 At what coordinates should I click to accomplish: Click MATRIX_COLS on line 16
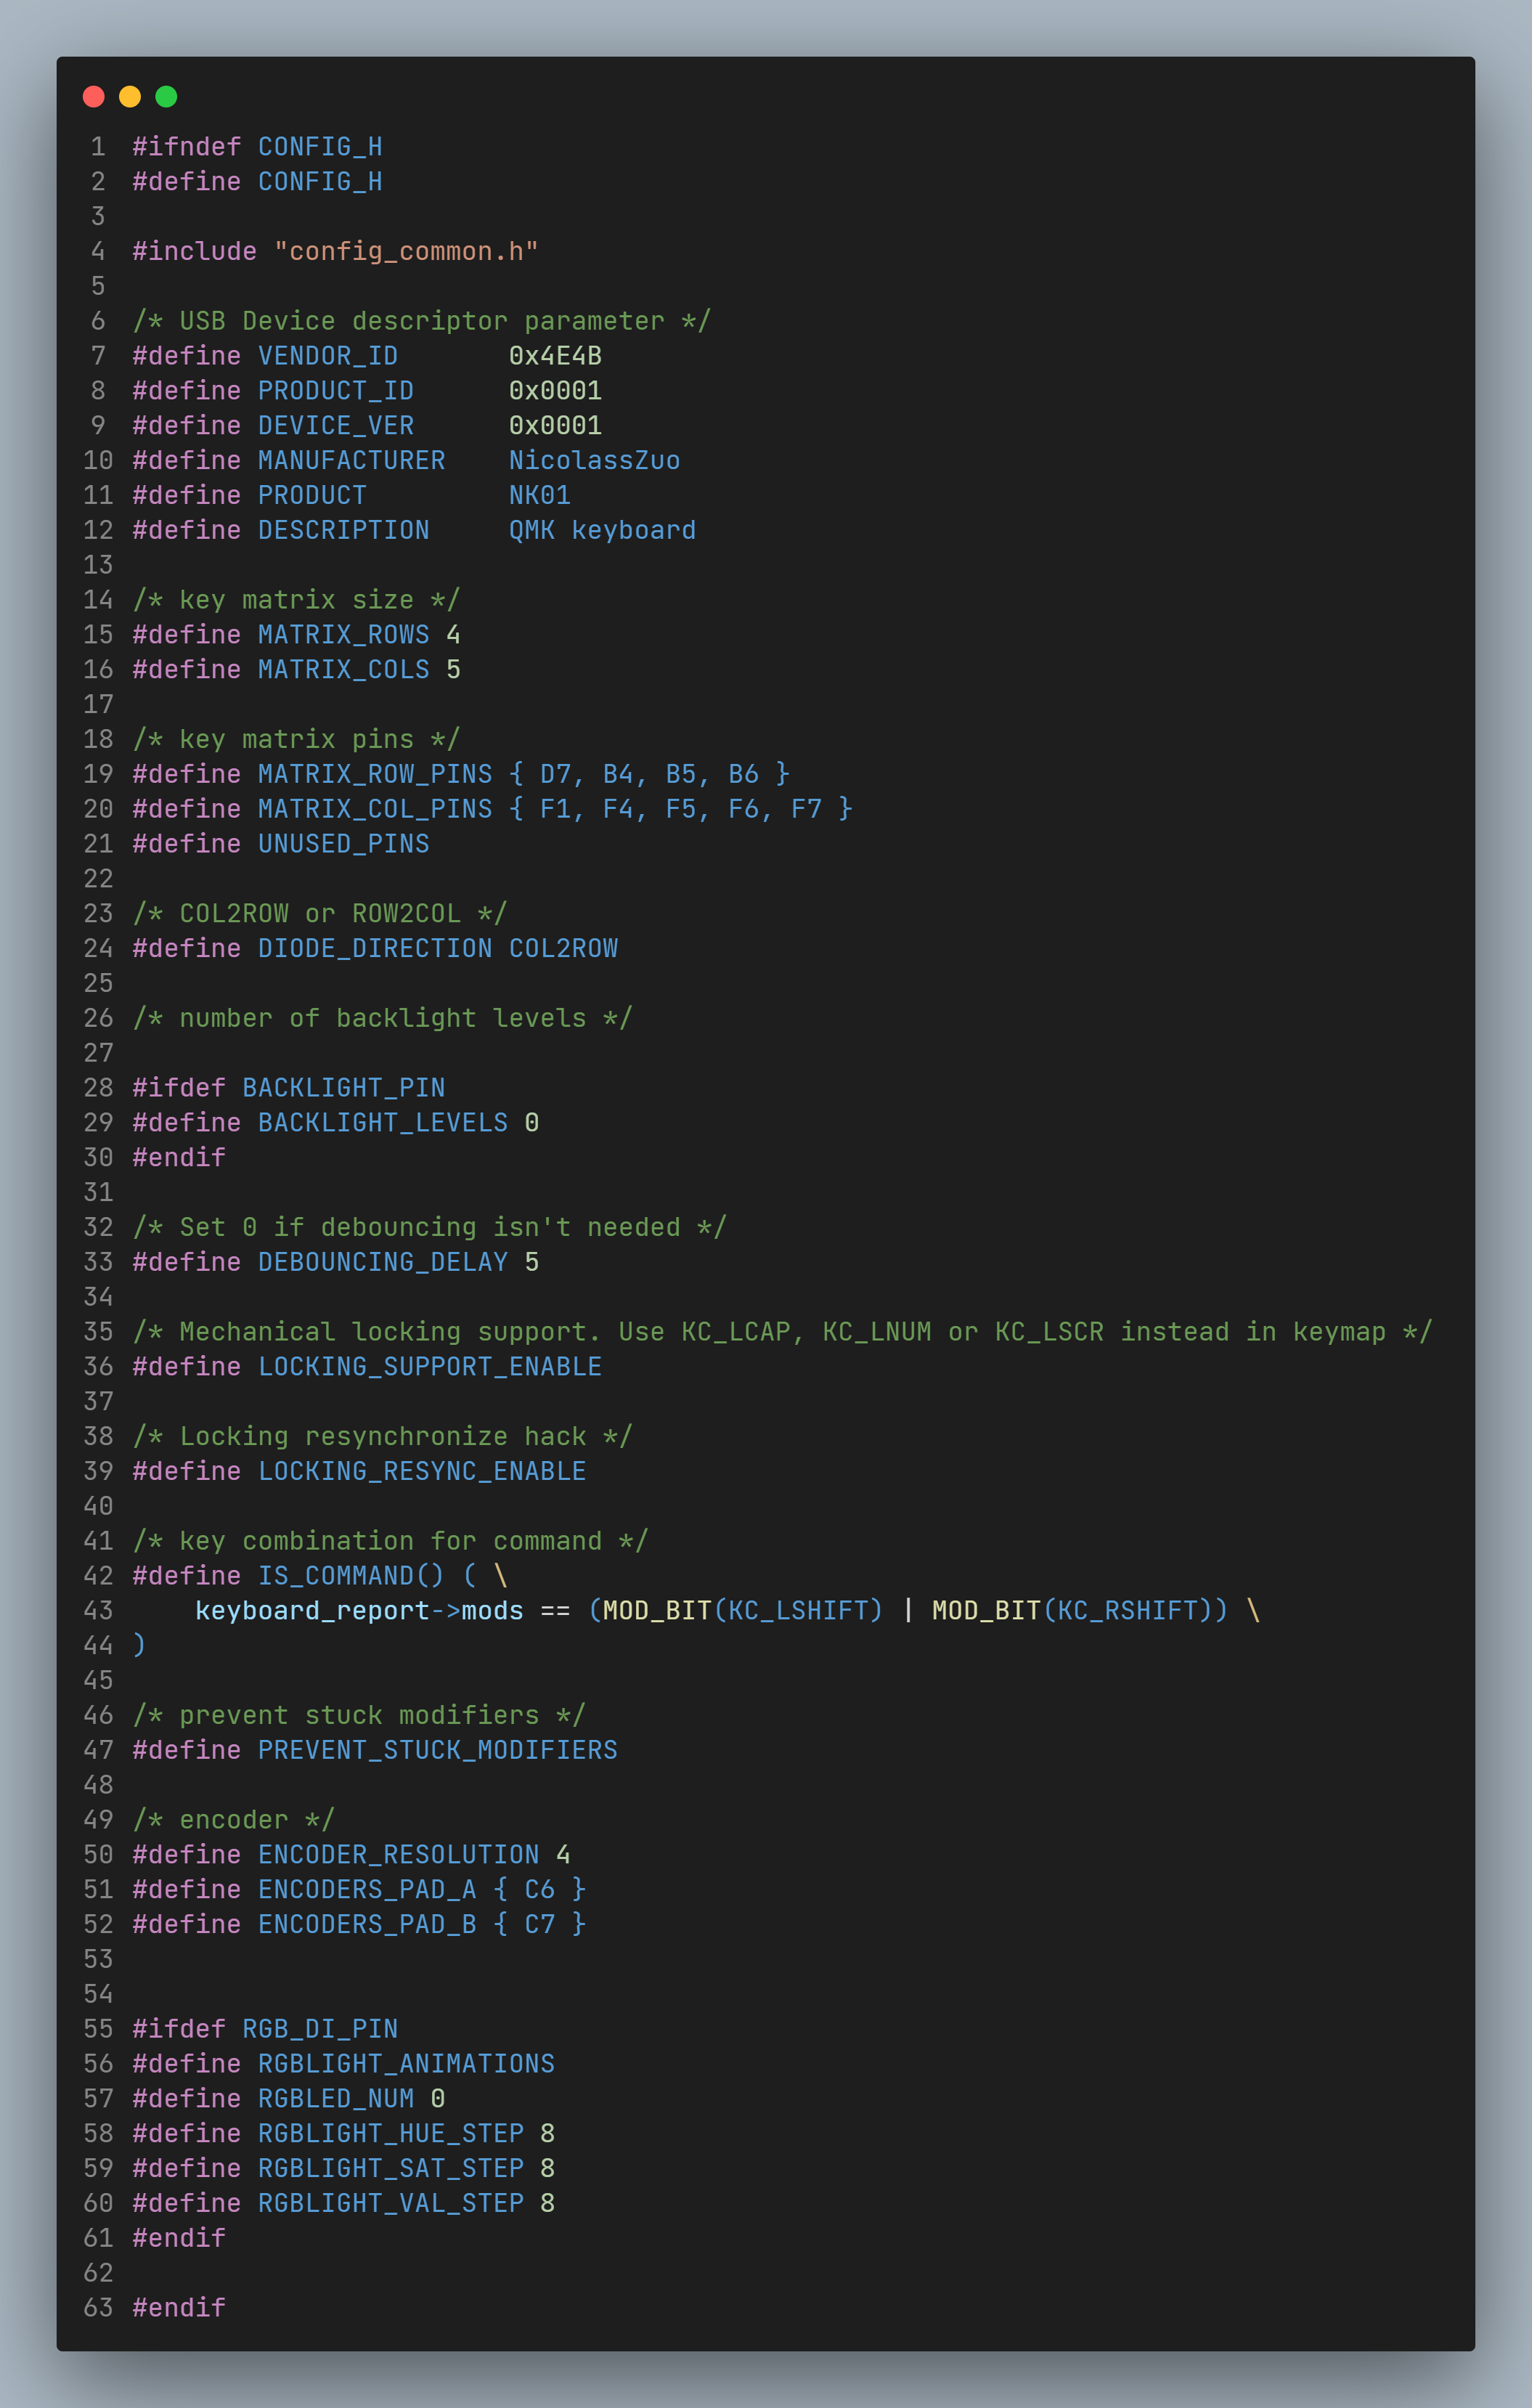point(343,669)
